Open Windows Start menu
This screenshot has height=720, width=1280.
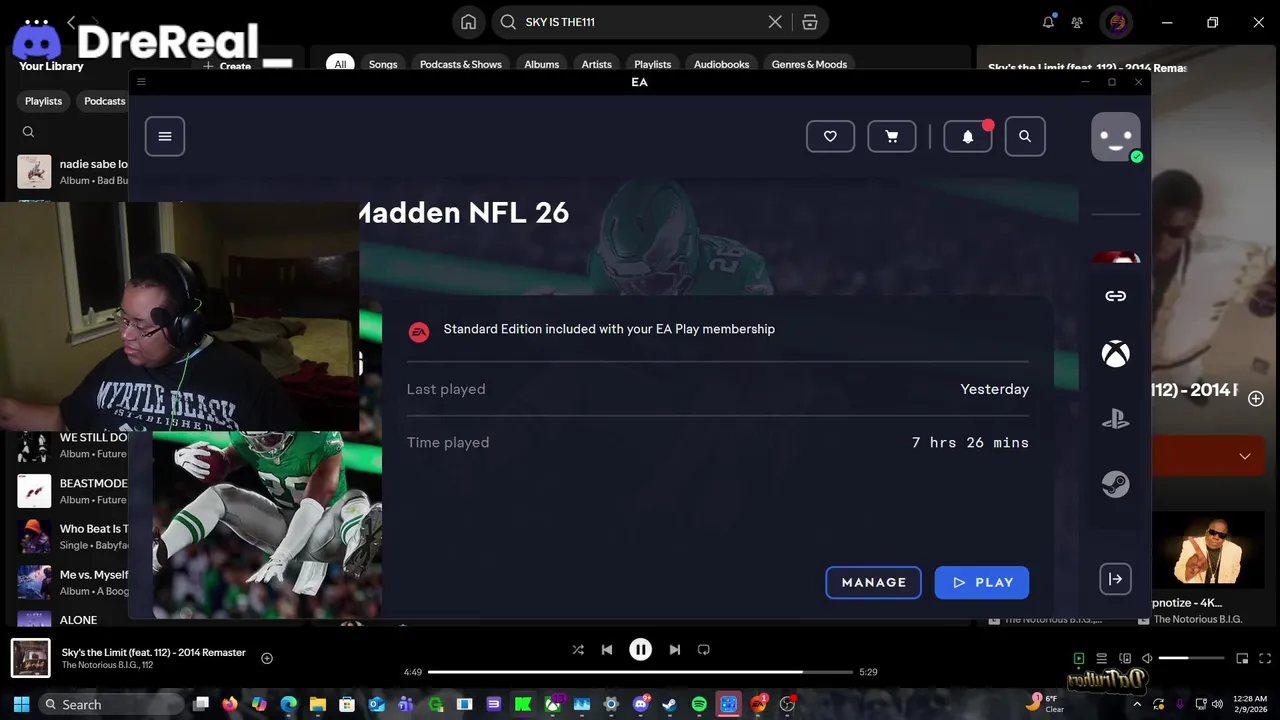(21, 704)
